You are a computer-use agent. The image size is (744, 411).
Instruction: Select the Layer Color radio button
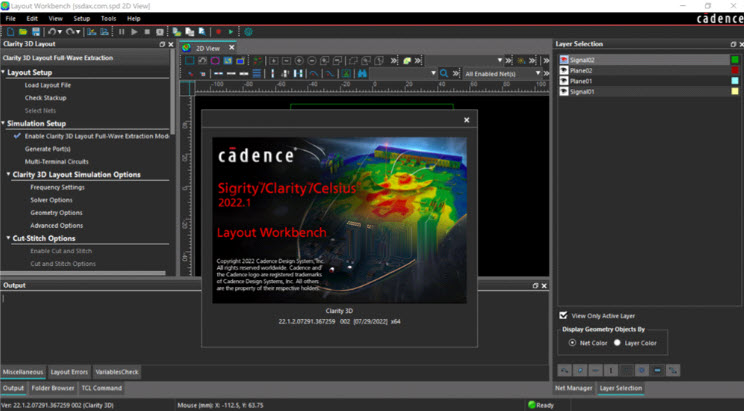(617, 342)
